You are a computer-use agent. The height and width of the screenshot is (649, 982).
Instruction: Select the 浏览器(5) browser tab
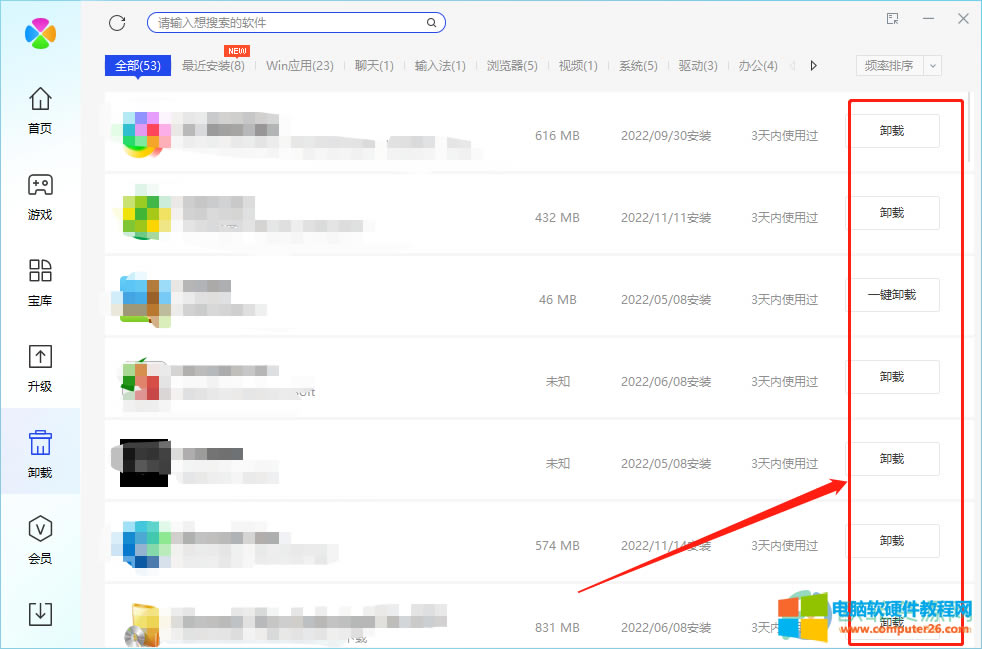tap(512, 65)
